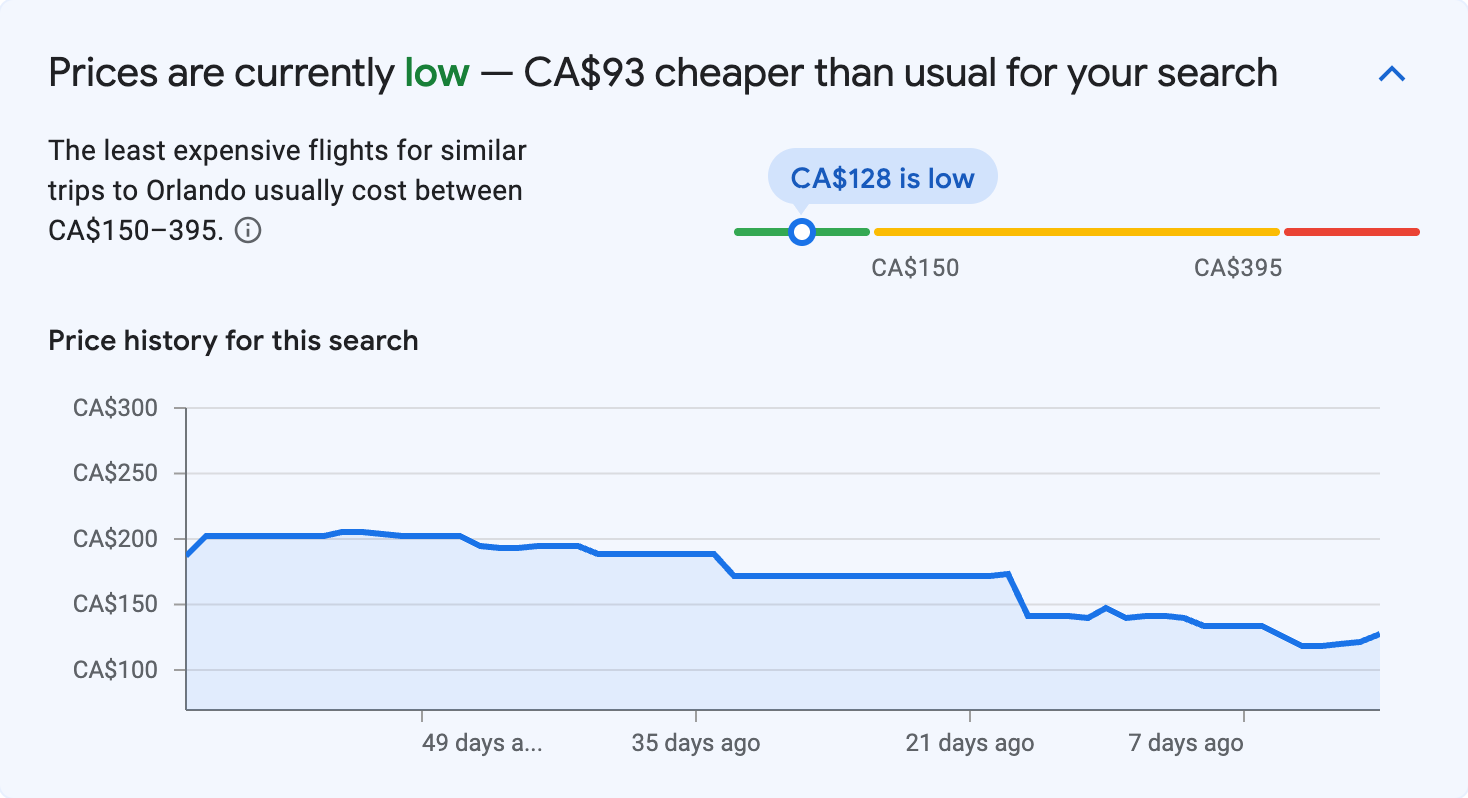Click the '21 days ago' axis label
The width and height of the screenshot is (1468, 798).
(968, 743)
